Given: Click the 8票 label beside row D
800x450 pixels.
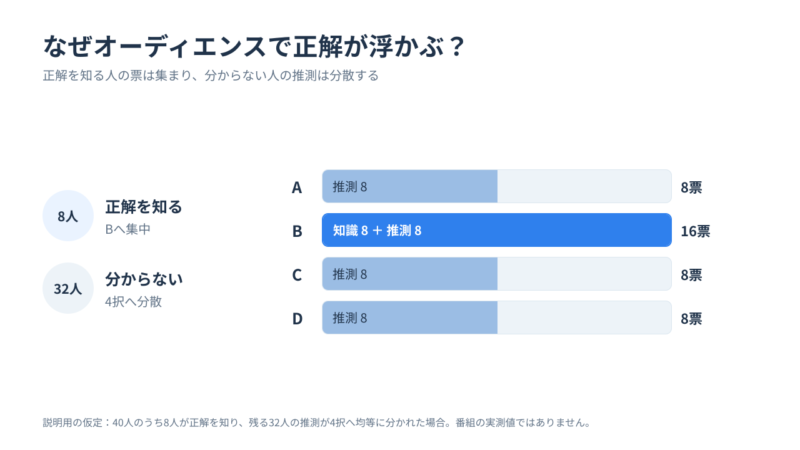Looking at the screenshot, I should point(691,319).
